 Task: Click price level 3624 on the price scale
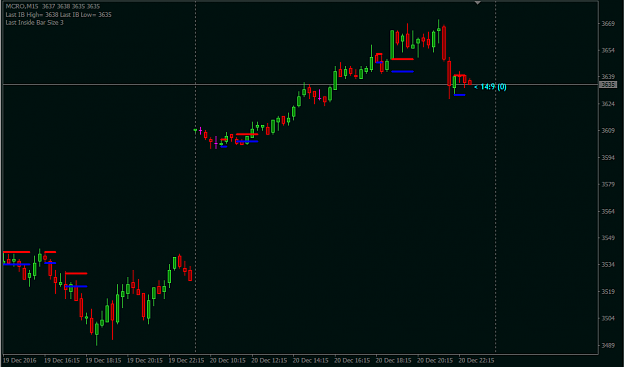click(x=608, y=104)
